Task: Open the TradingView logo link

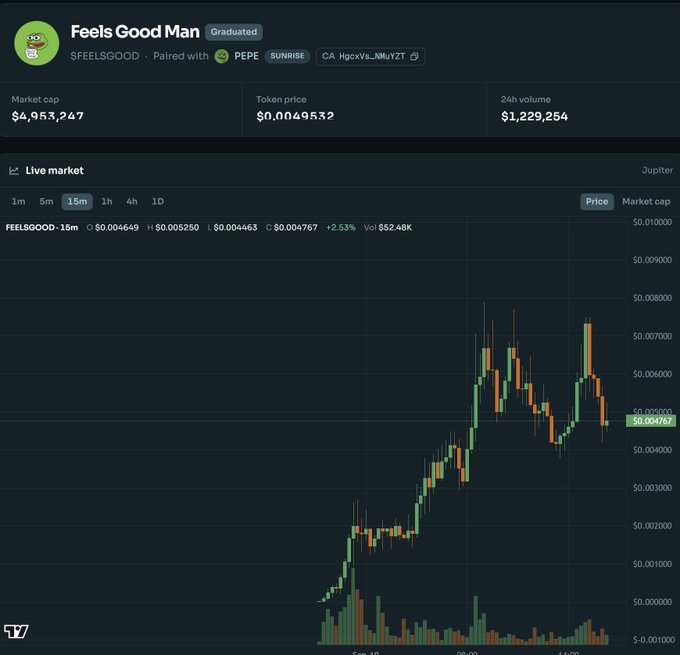Action: click(16, 631)
